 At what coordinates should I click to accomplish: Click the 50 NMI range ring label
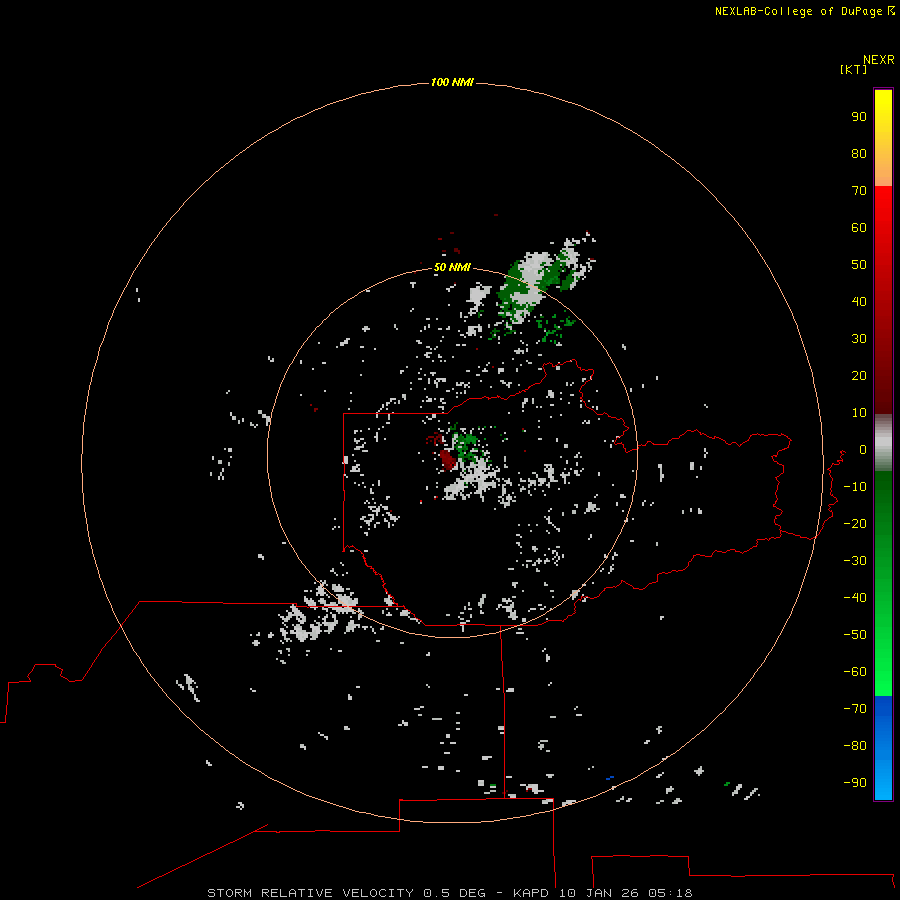452,267
